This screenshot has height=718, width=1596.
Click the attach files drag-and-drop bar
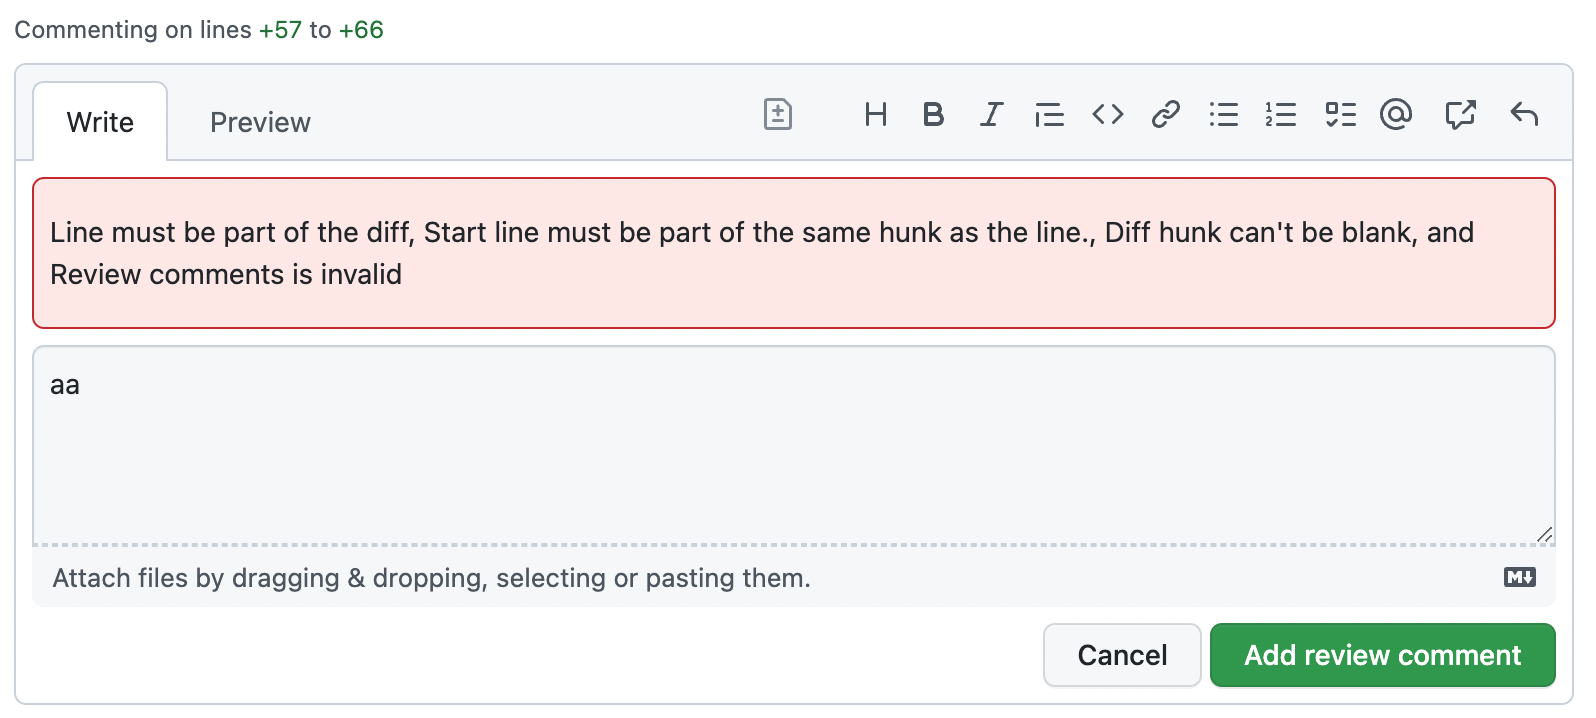pos(794,577)
